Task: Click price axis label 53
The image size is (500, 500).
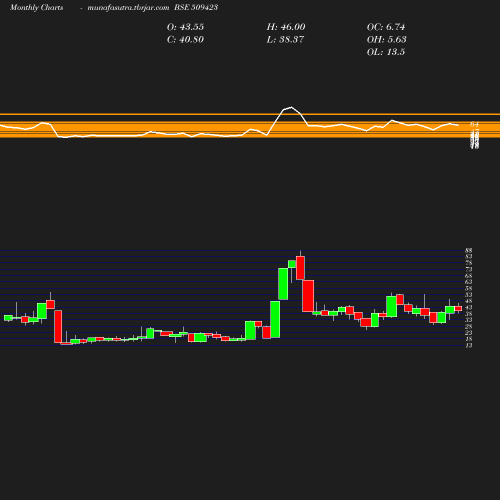Action: (x=469, y=295)
